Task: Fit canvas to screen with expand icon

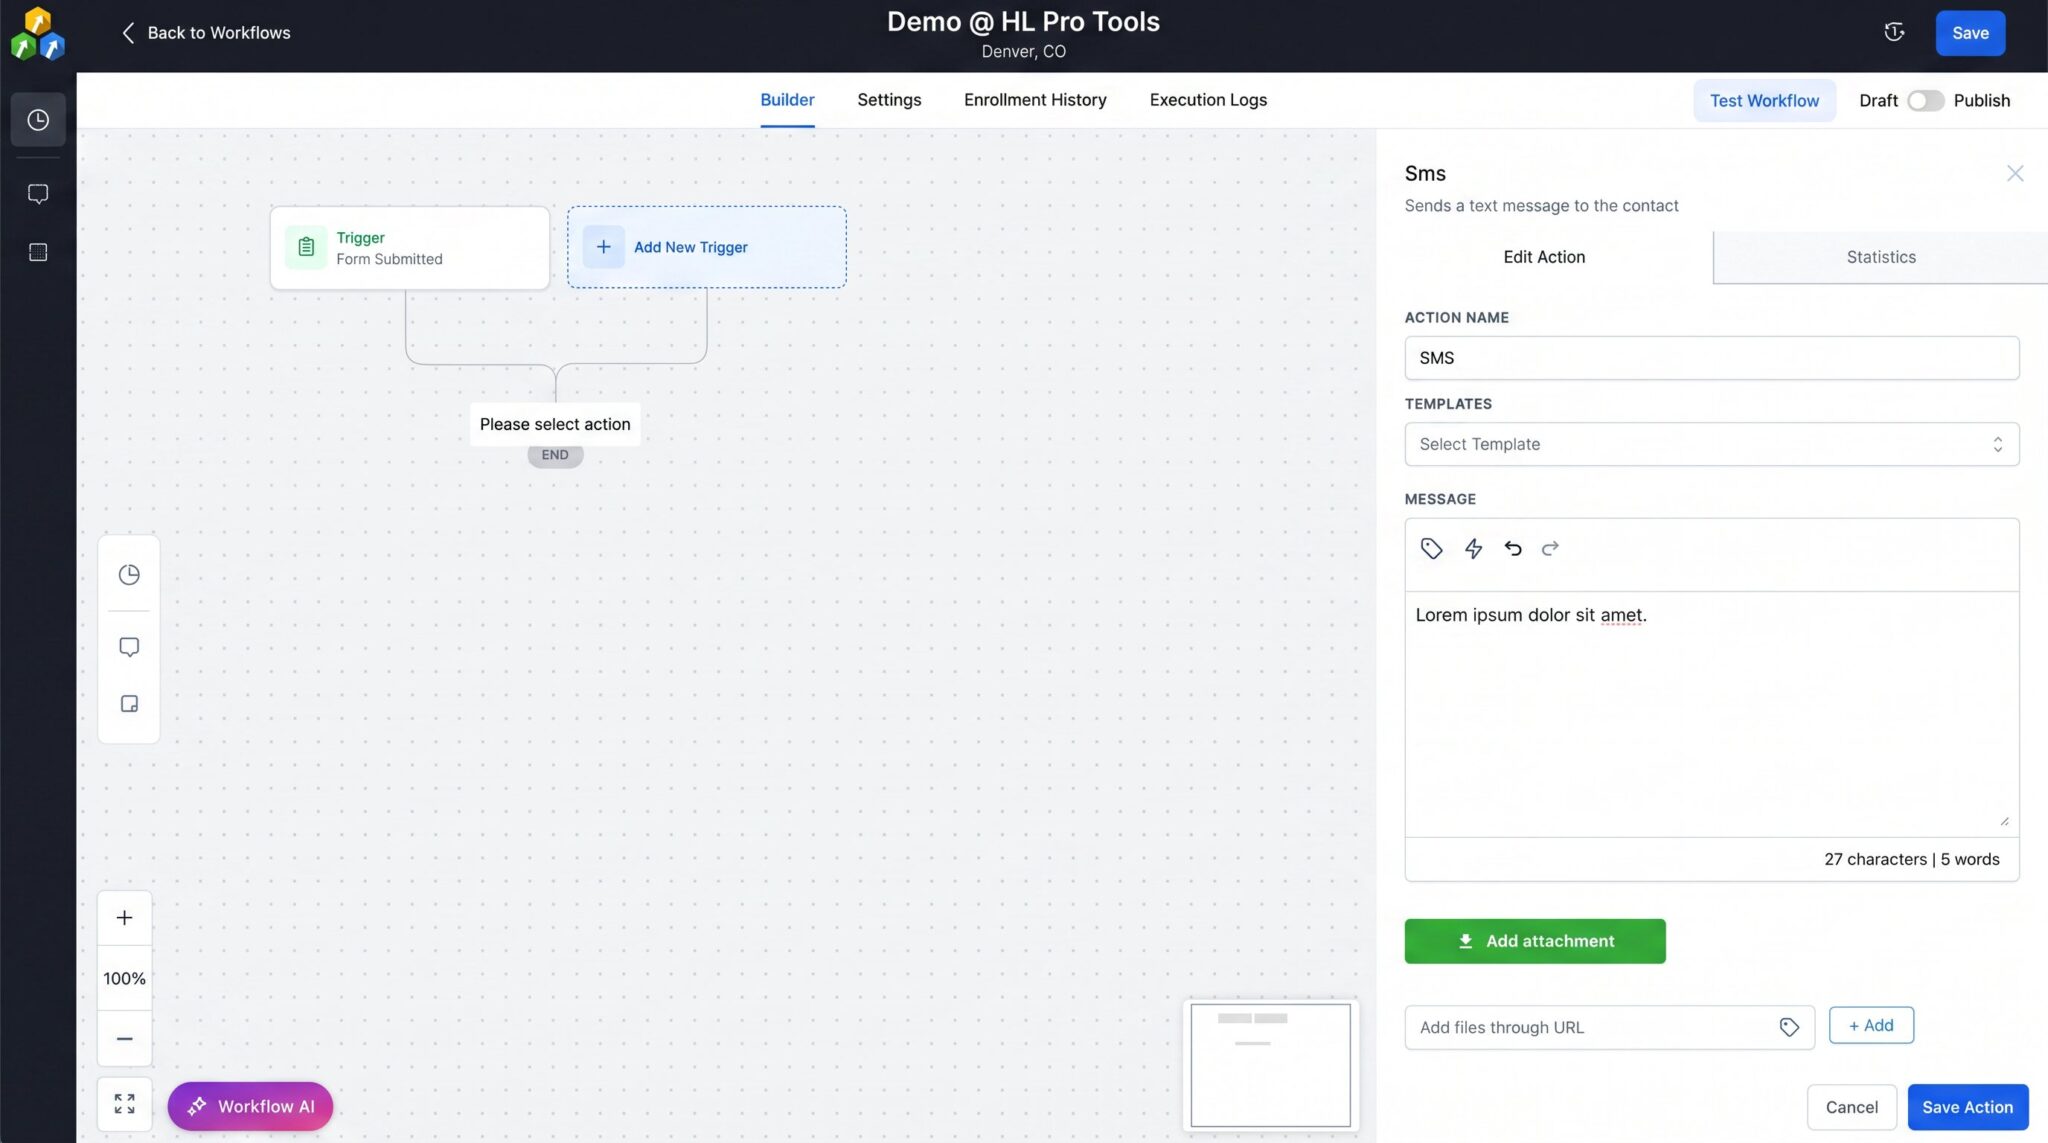Action: click(124, 1104)
